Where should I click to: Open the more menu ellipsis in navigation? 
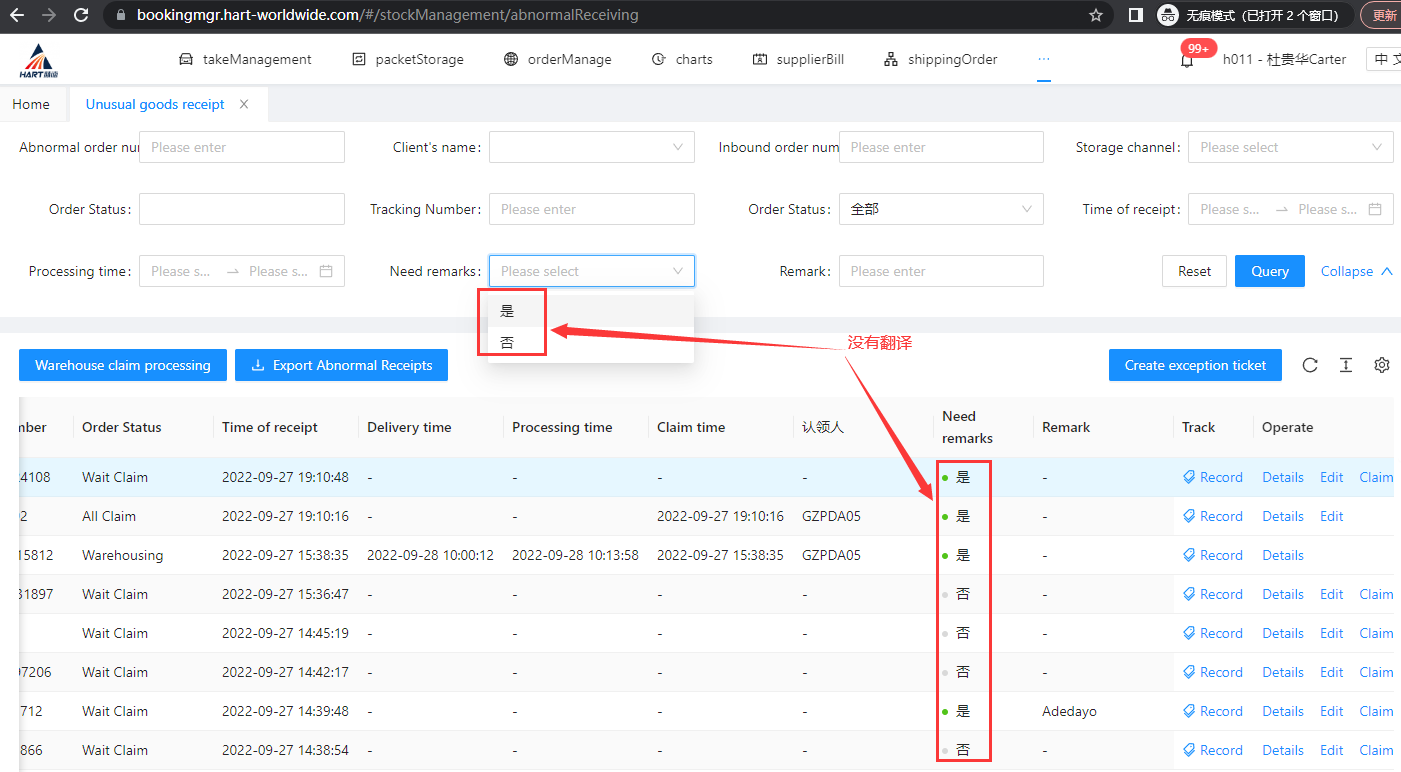(x=1044, y=59)
